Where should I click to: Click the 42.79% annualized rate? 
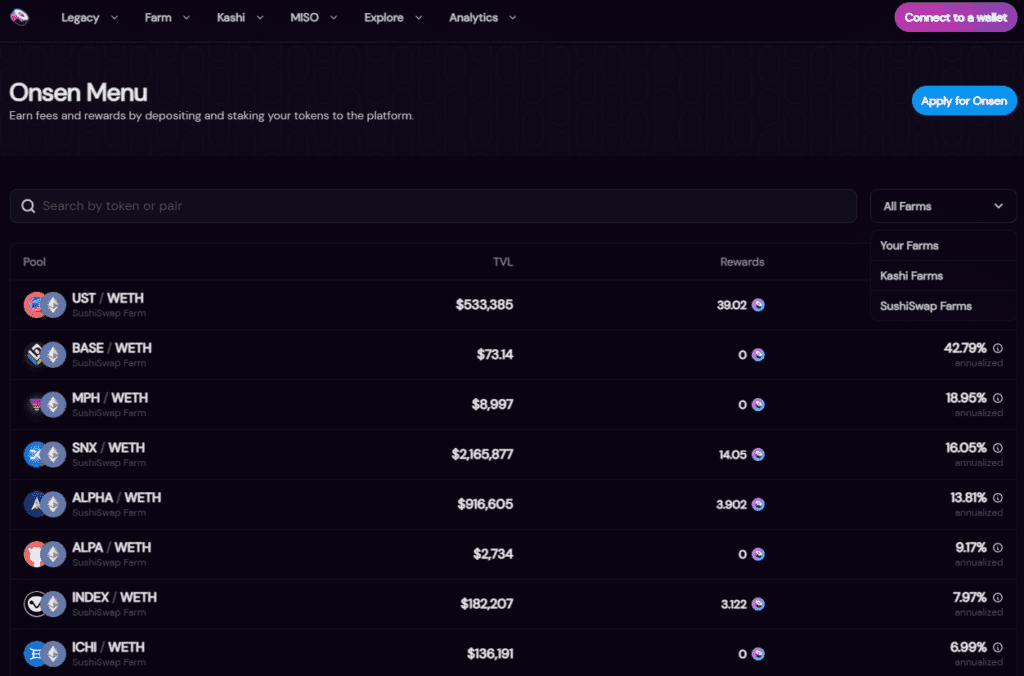965,349
